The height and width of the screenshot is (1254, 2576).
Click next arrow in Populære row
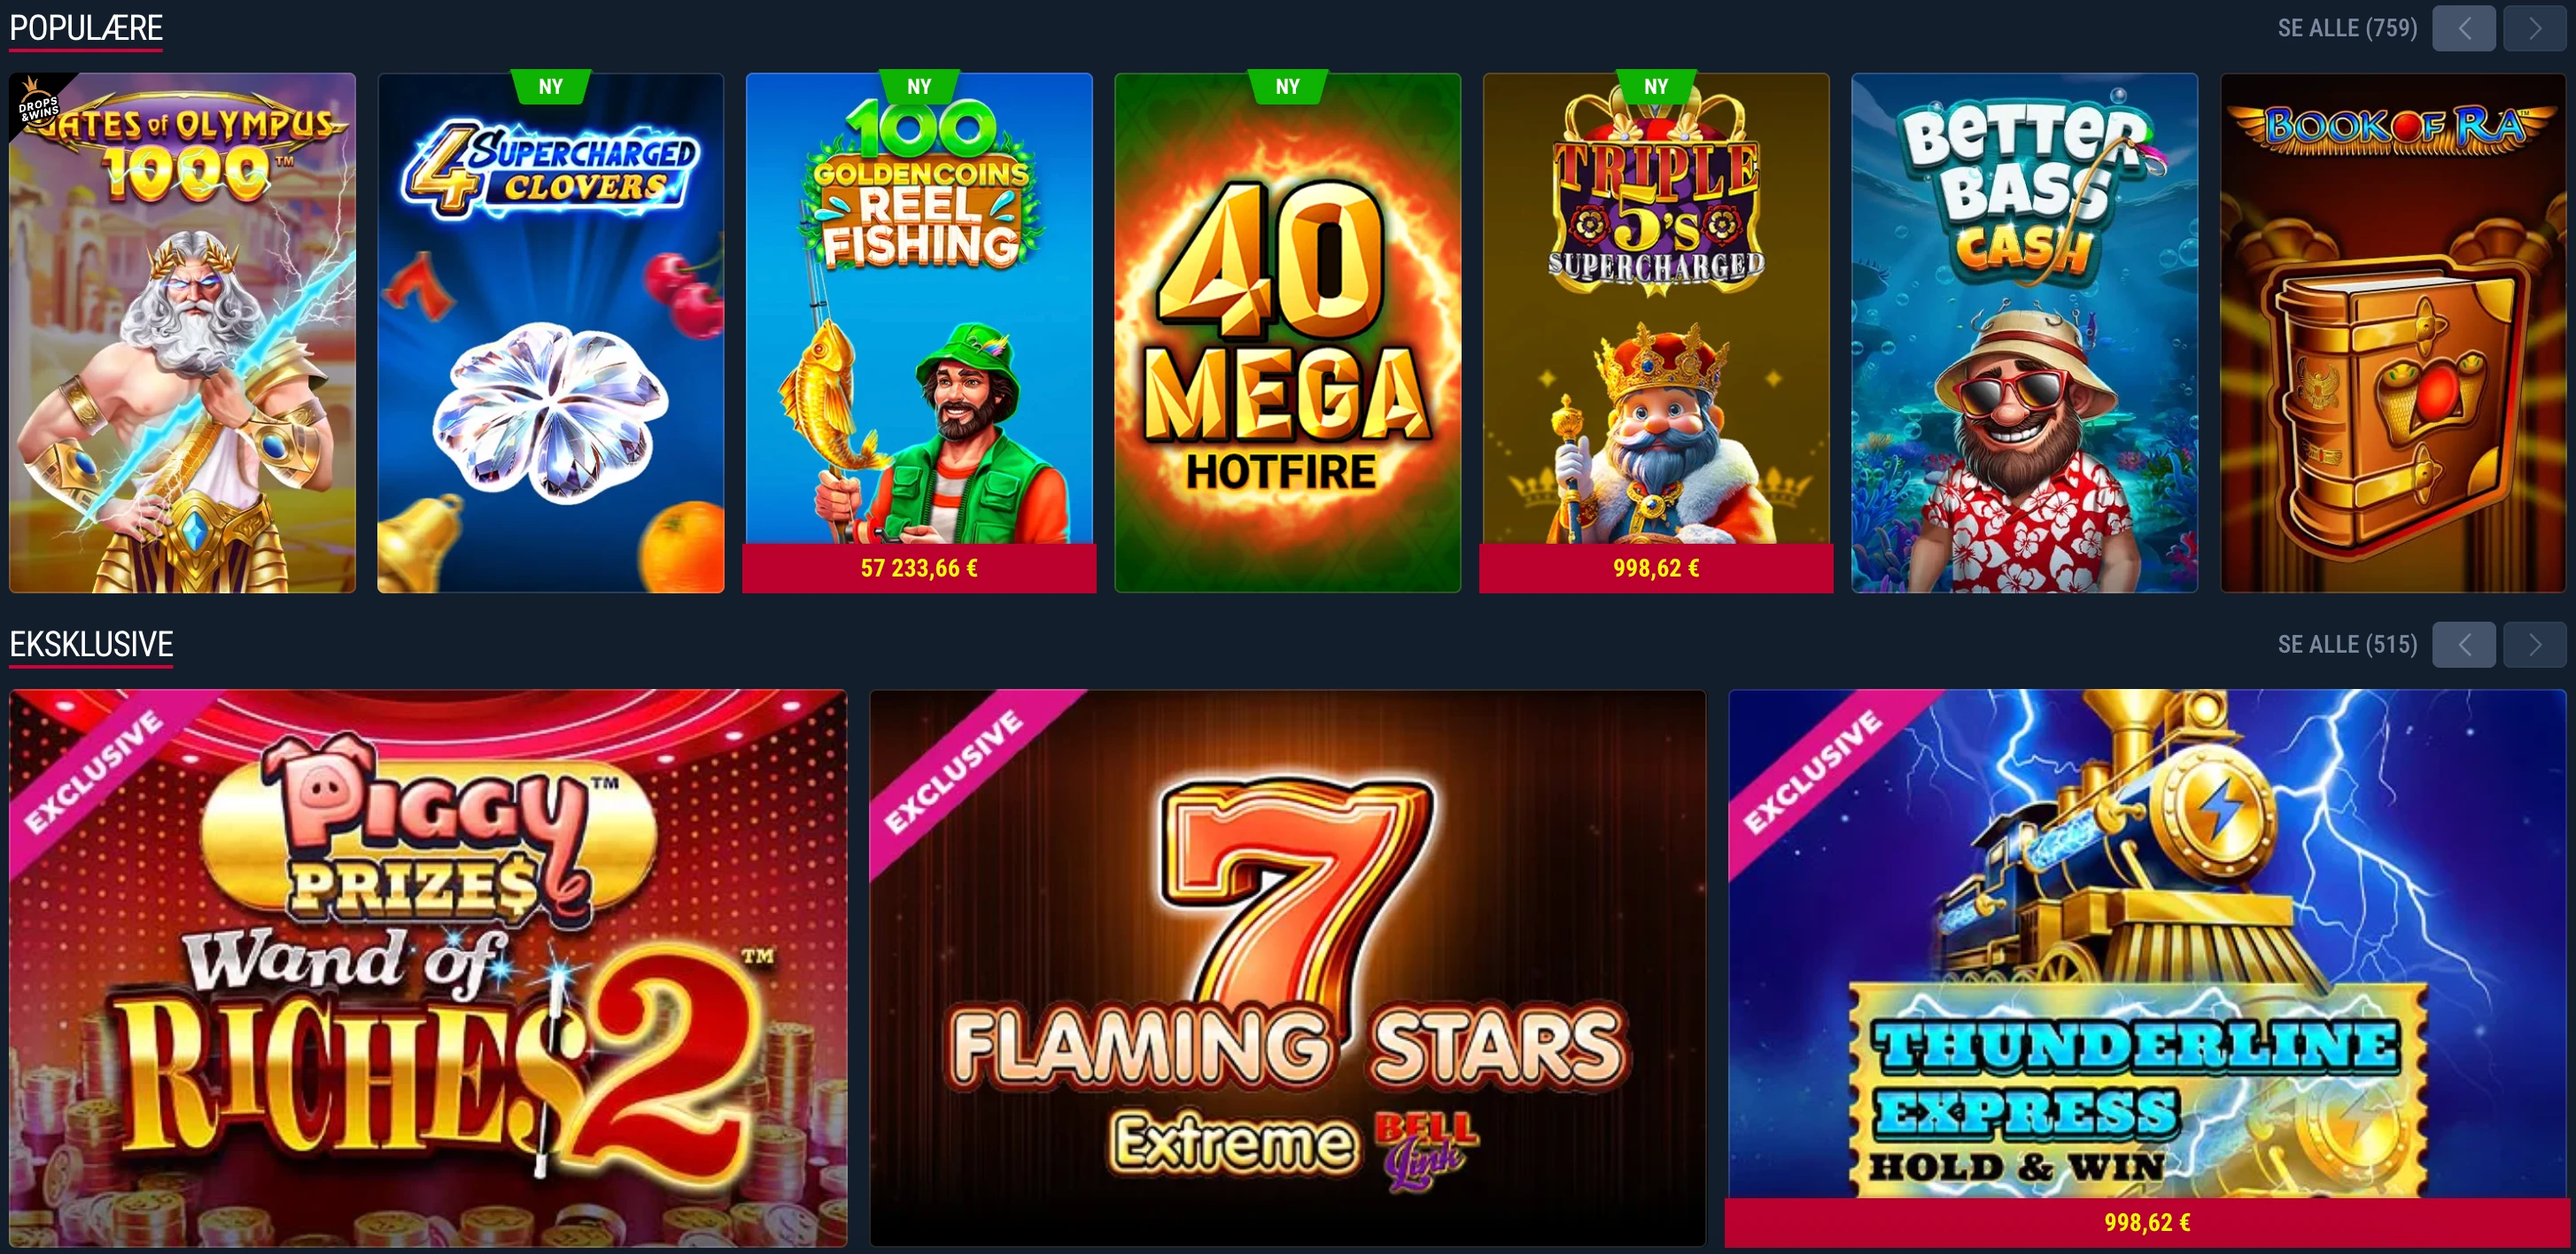pos(2534,28)
